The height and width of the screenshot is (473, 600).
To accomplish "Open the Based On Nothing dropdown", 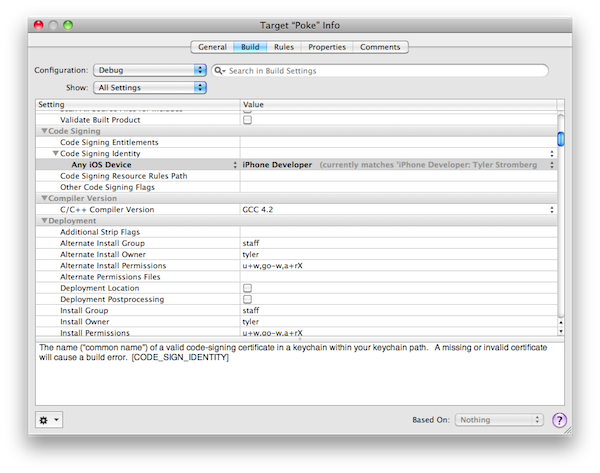I will pos(499,420).
